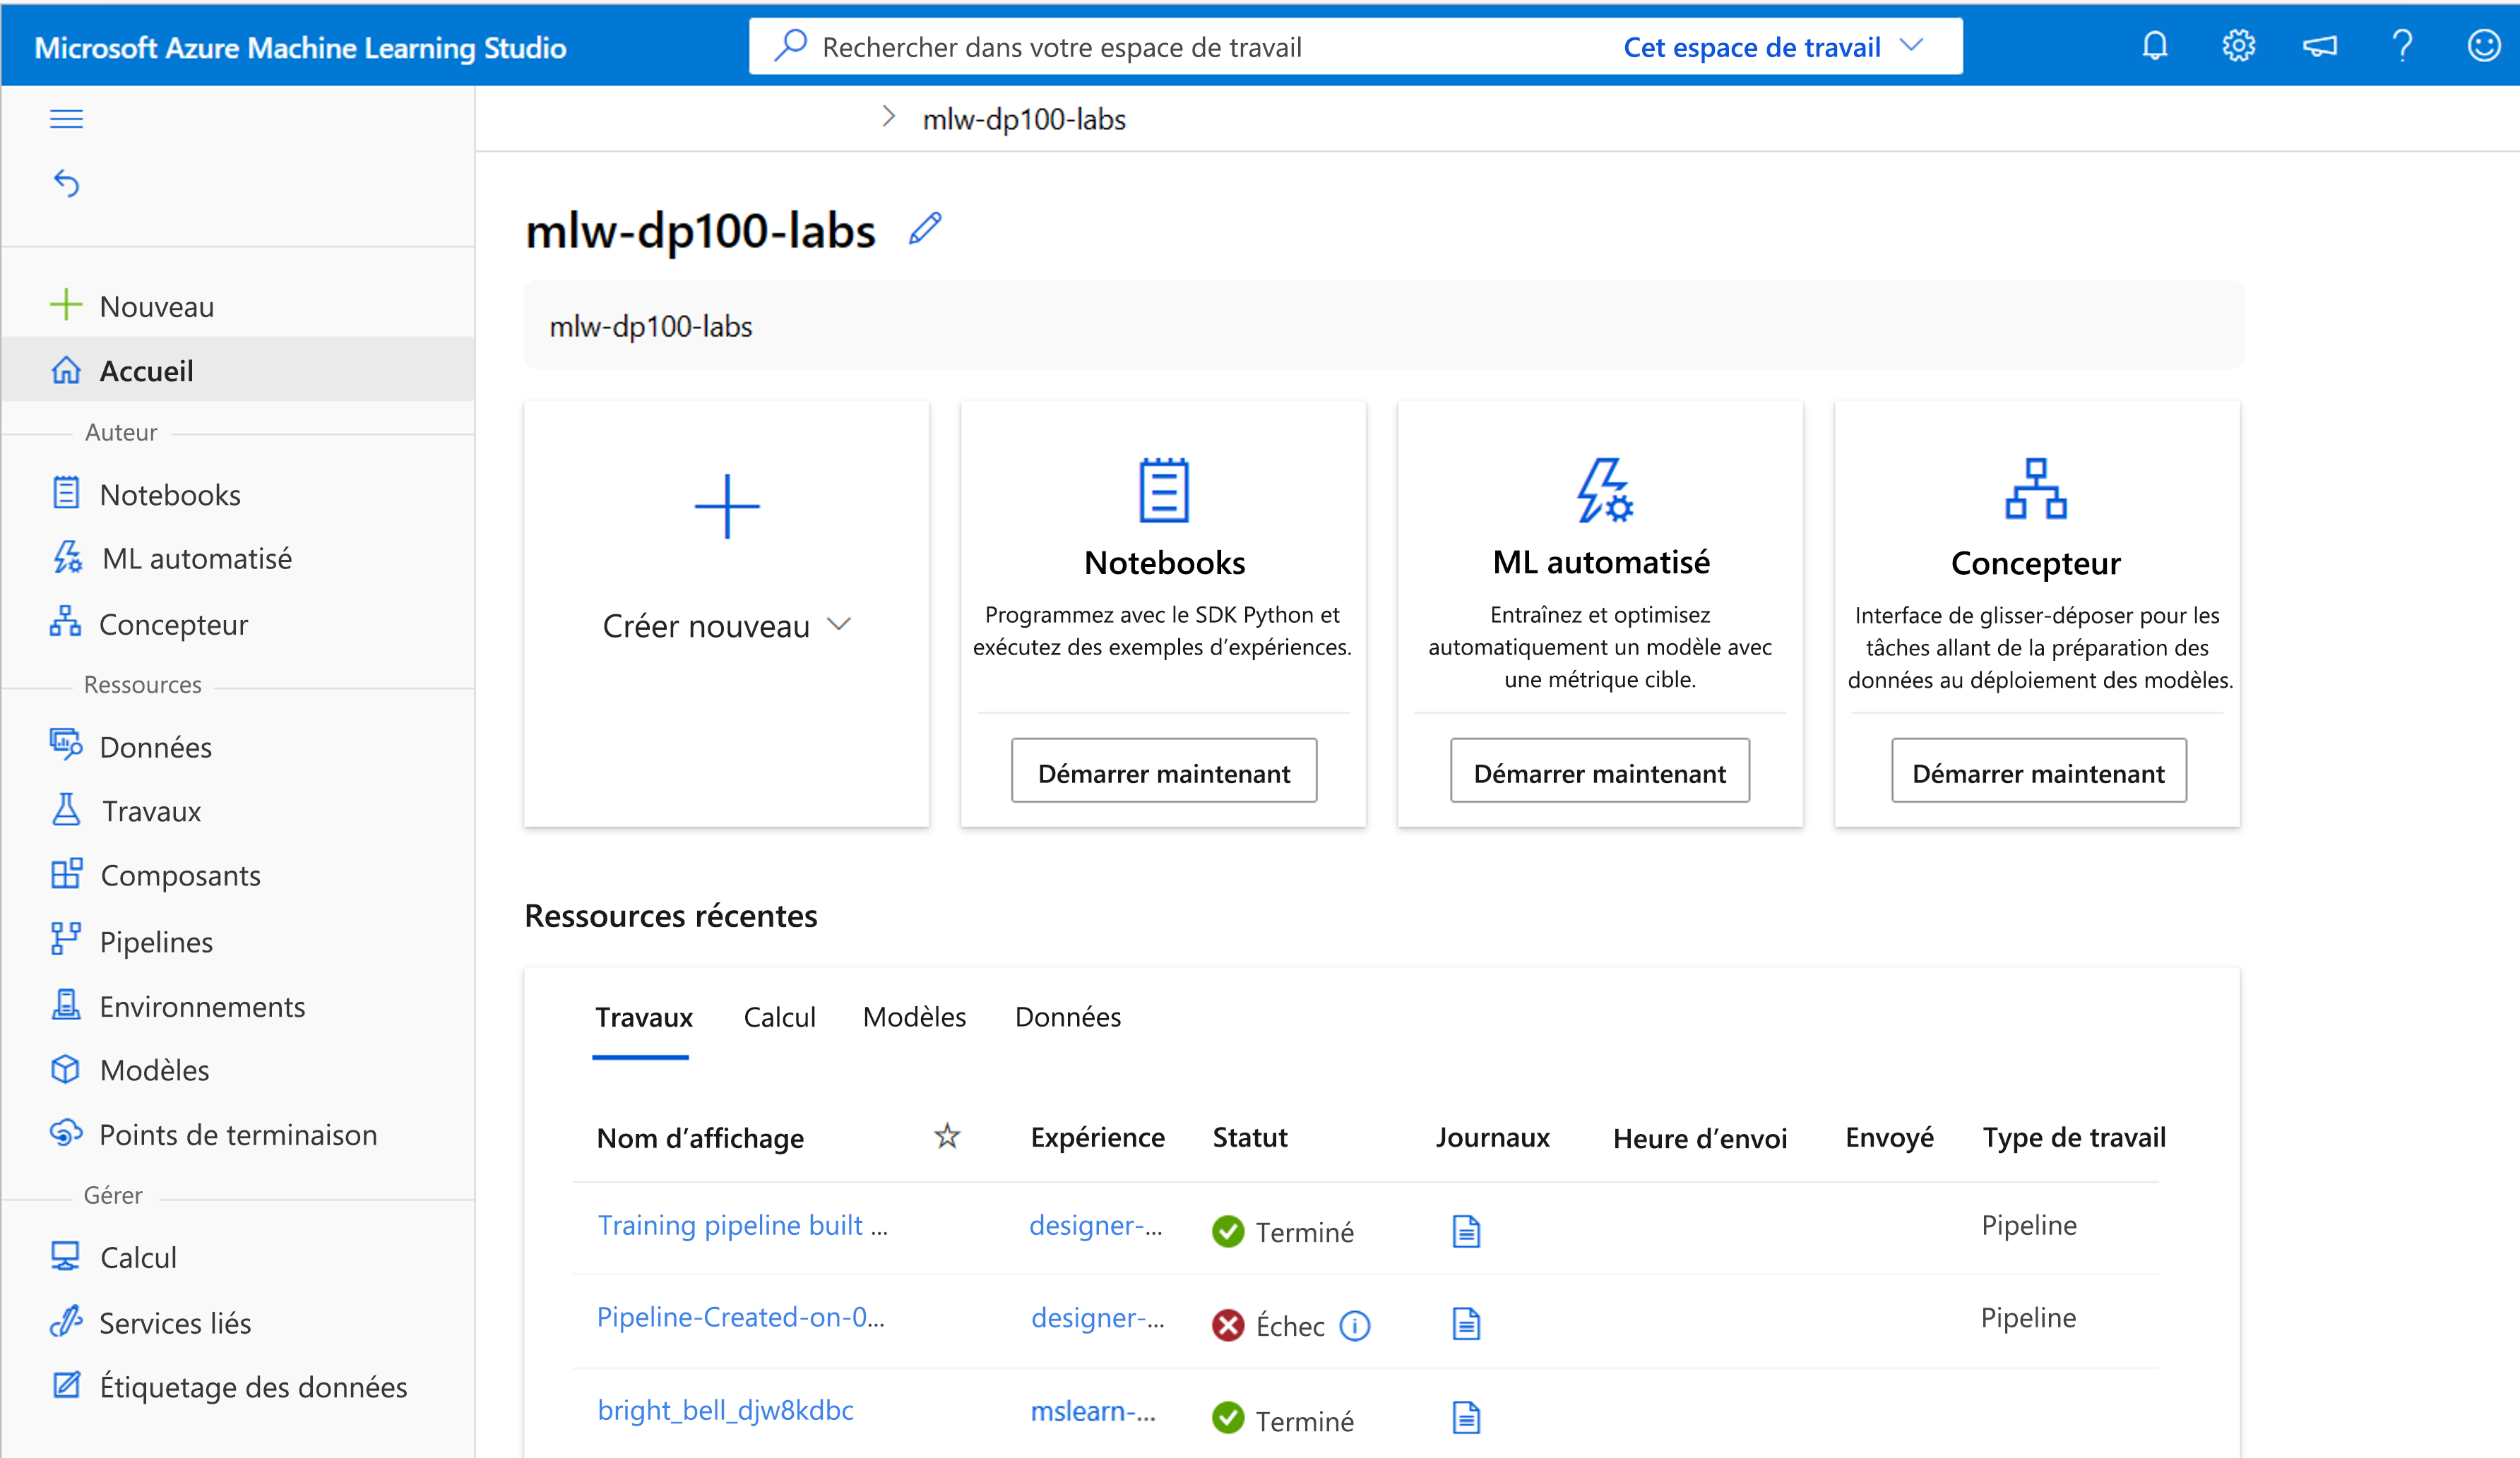Click the breadcrumb chevron before mlw-dp100-labs
The height and width of the screenshot is (1458, 2520).
pyautogui.click(x=888, y=117)
